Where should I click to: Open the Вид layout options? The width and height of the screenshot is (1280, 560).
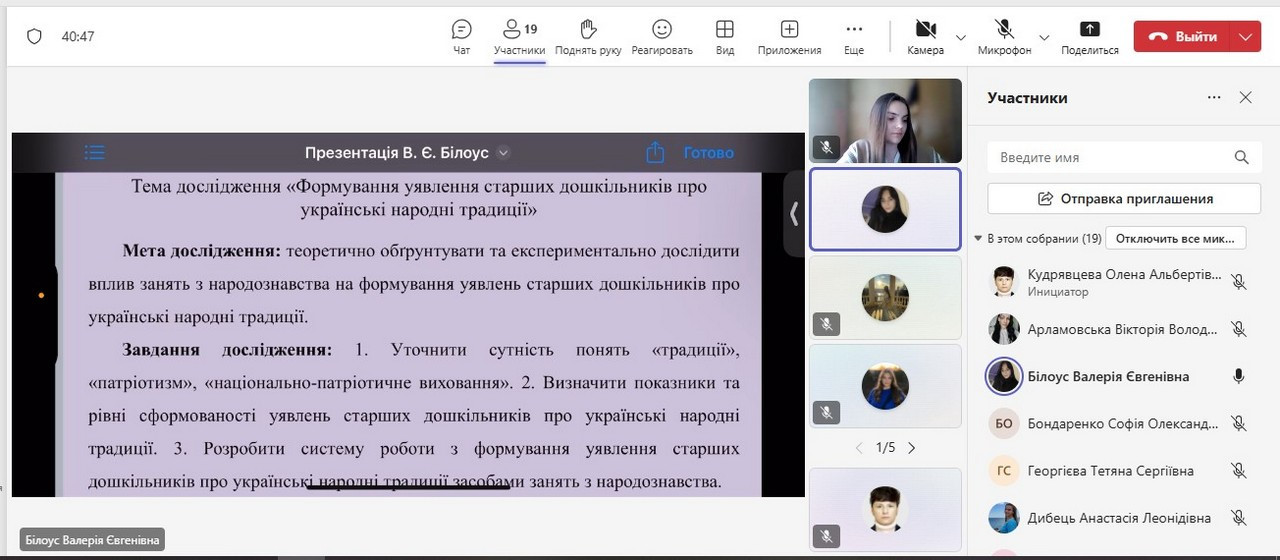(725, 36)
